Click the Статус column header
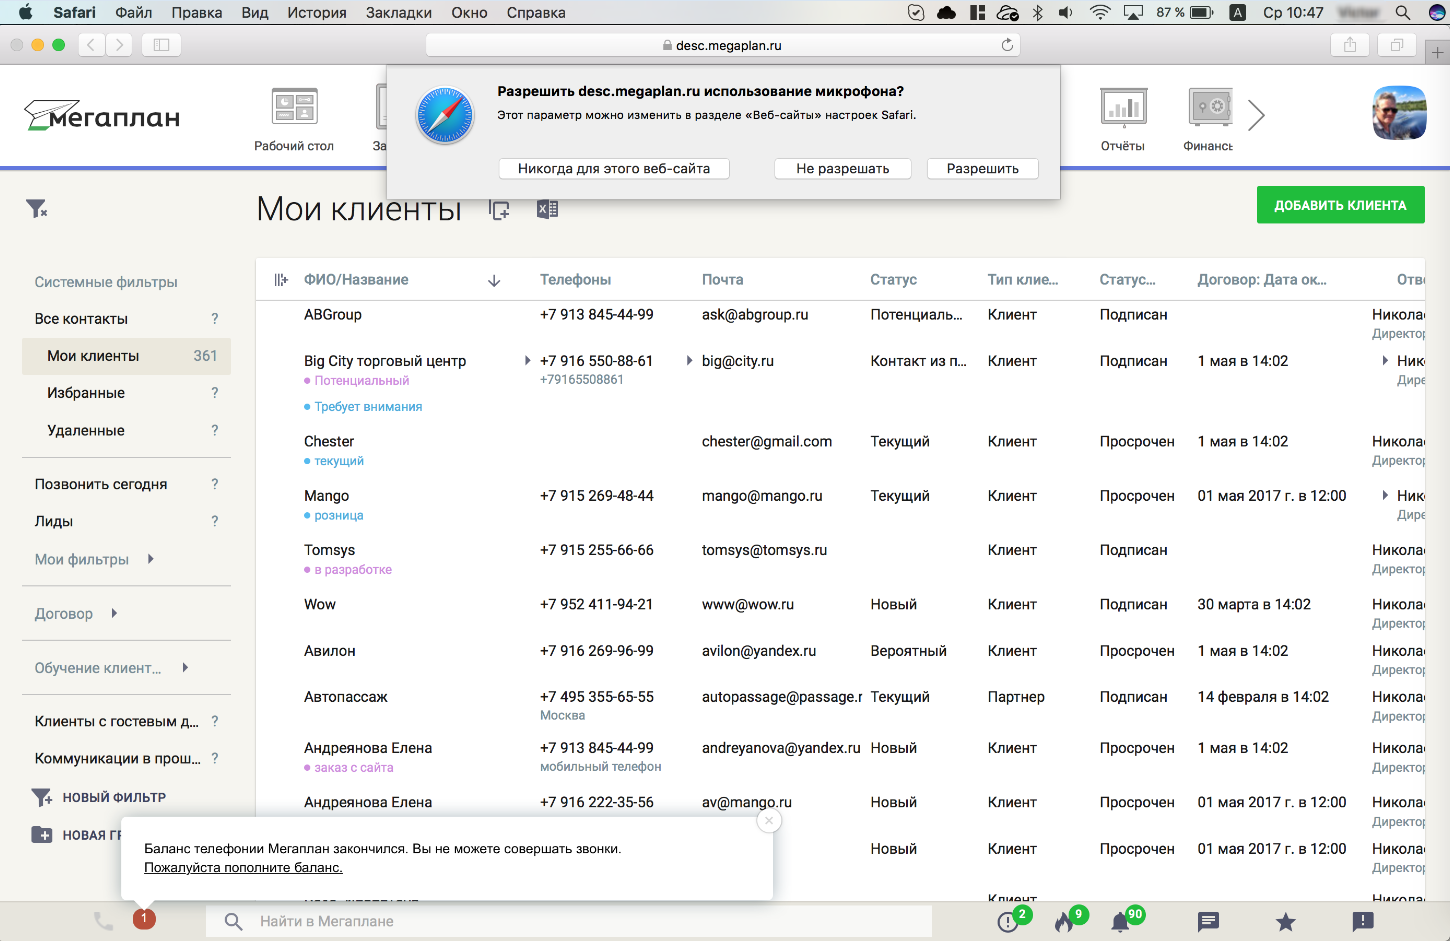The height and width of the screenshot is (941, 1450). point(894,280)
